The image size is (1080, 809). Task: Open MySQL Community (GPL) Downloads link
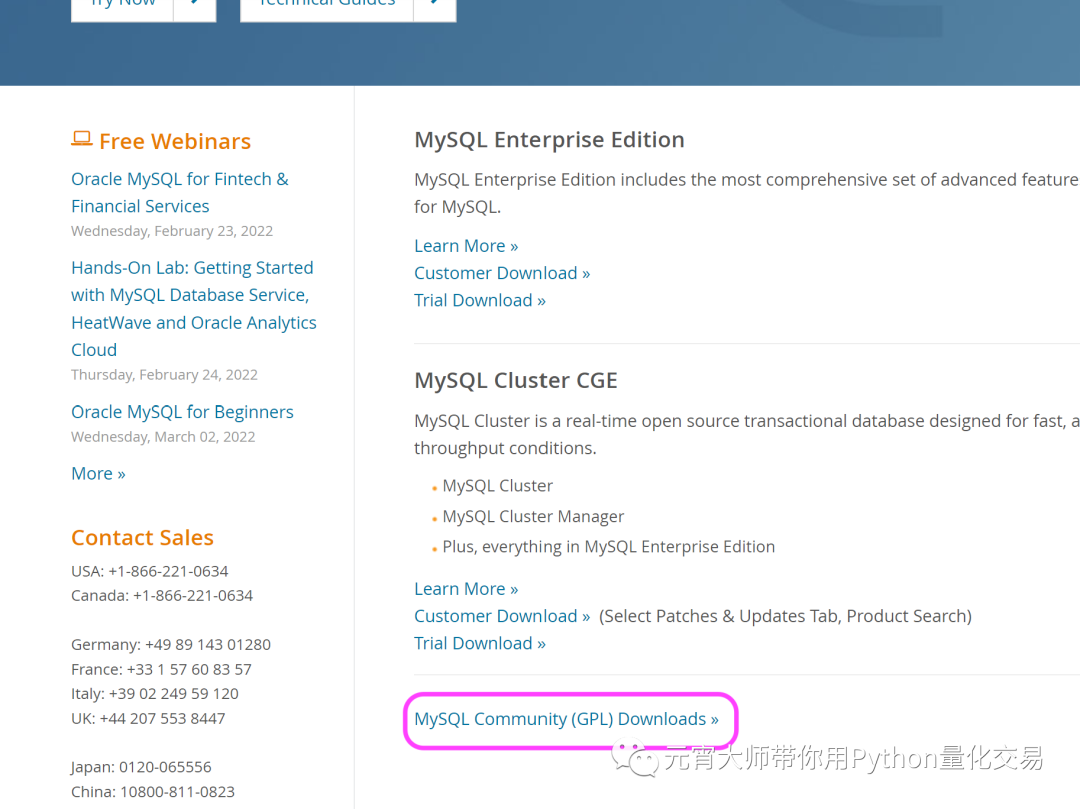566,719
